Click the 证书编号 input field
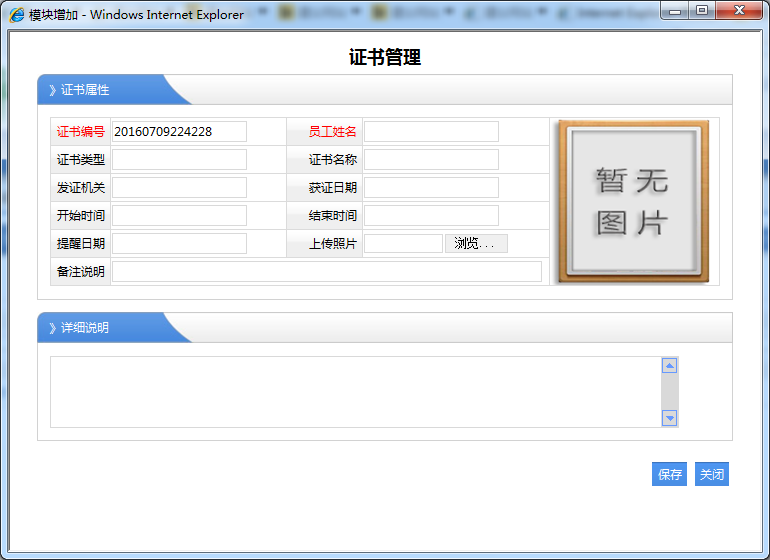Screen dimensions: 770x560 179,132
